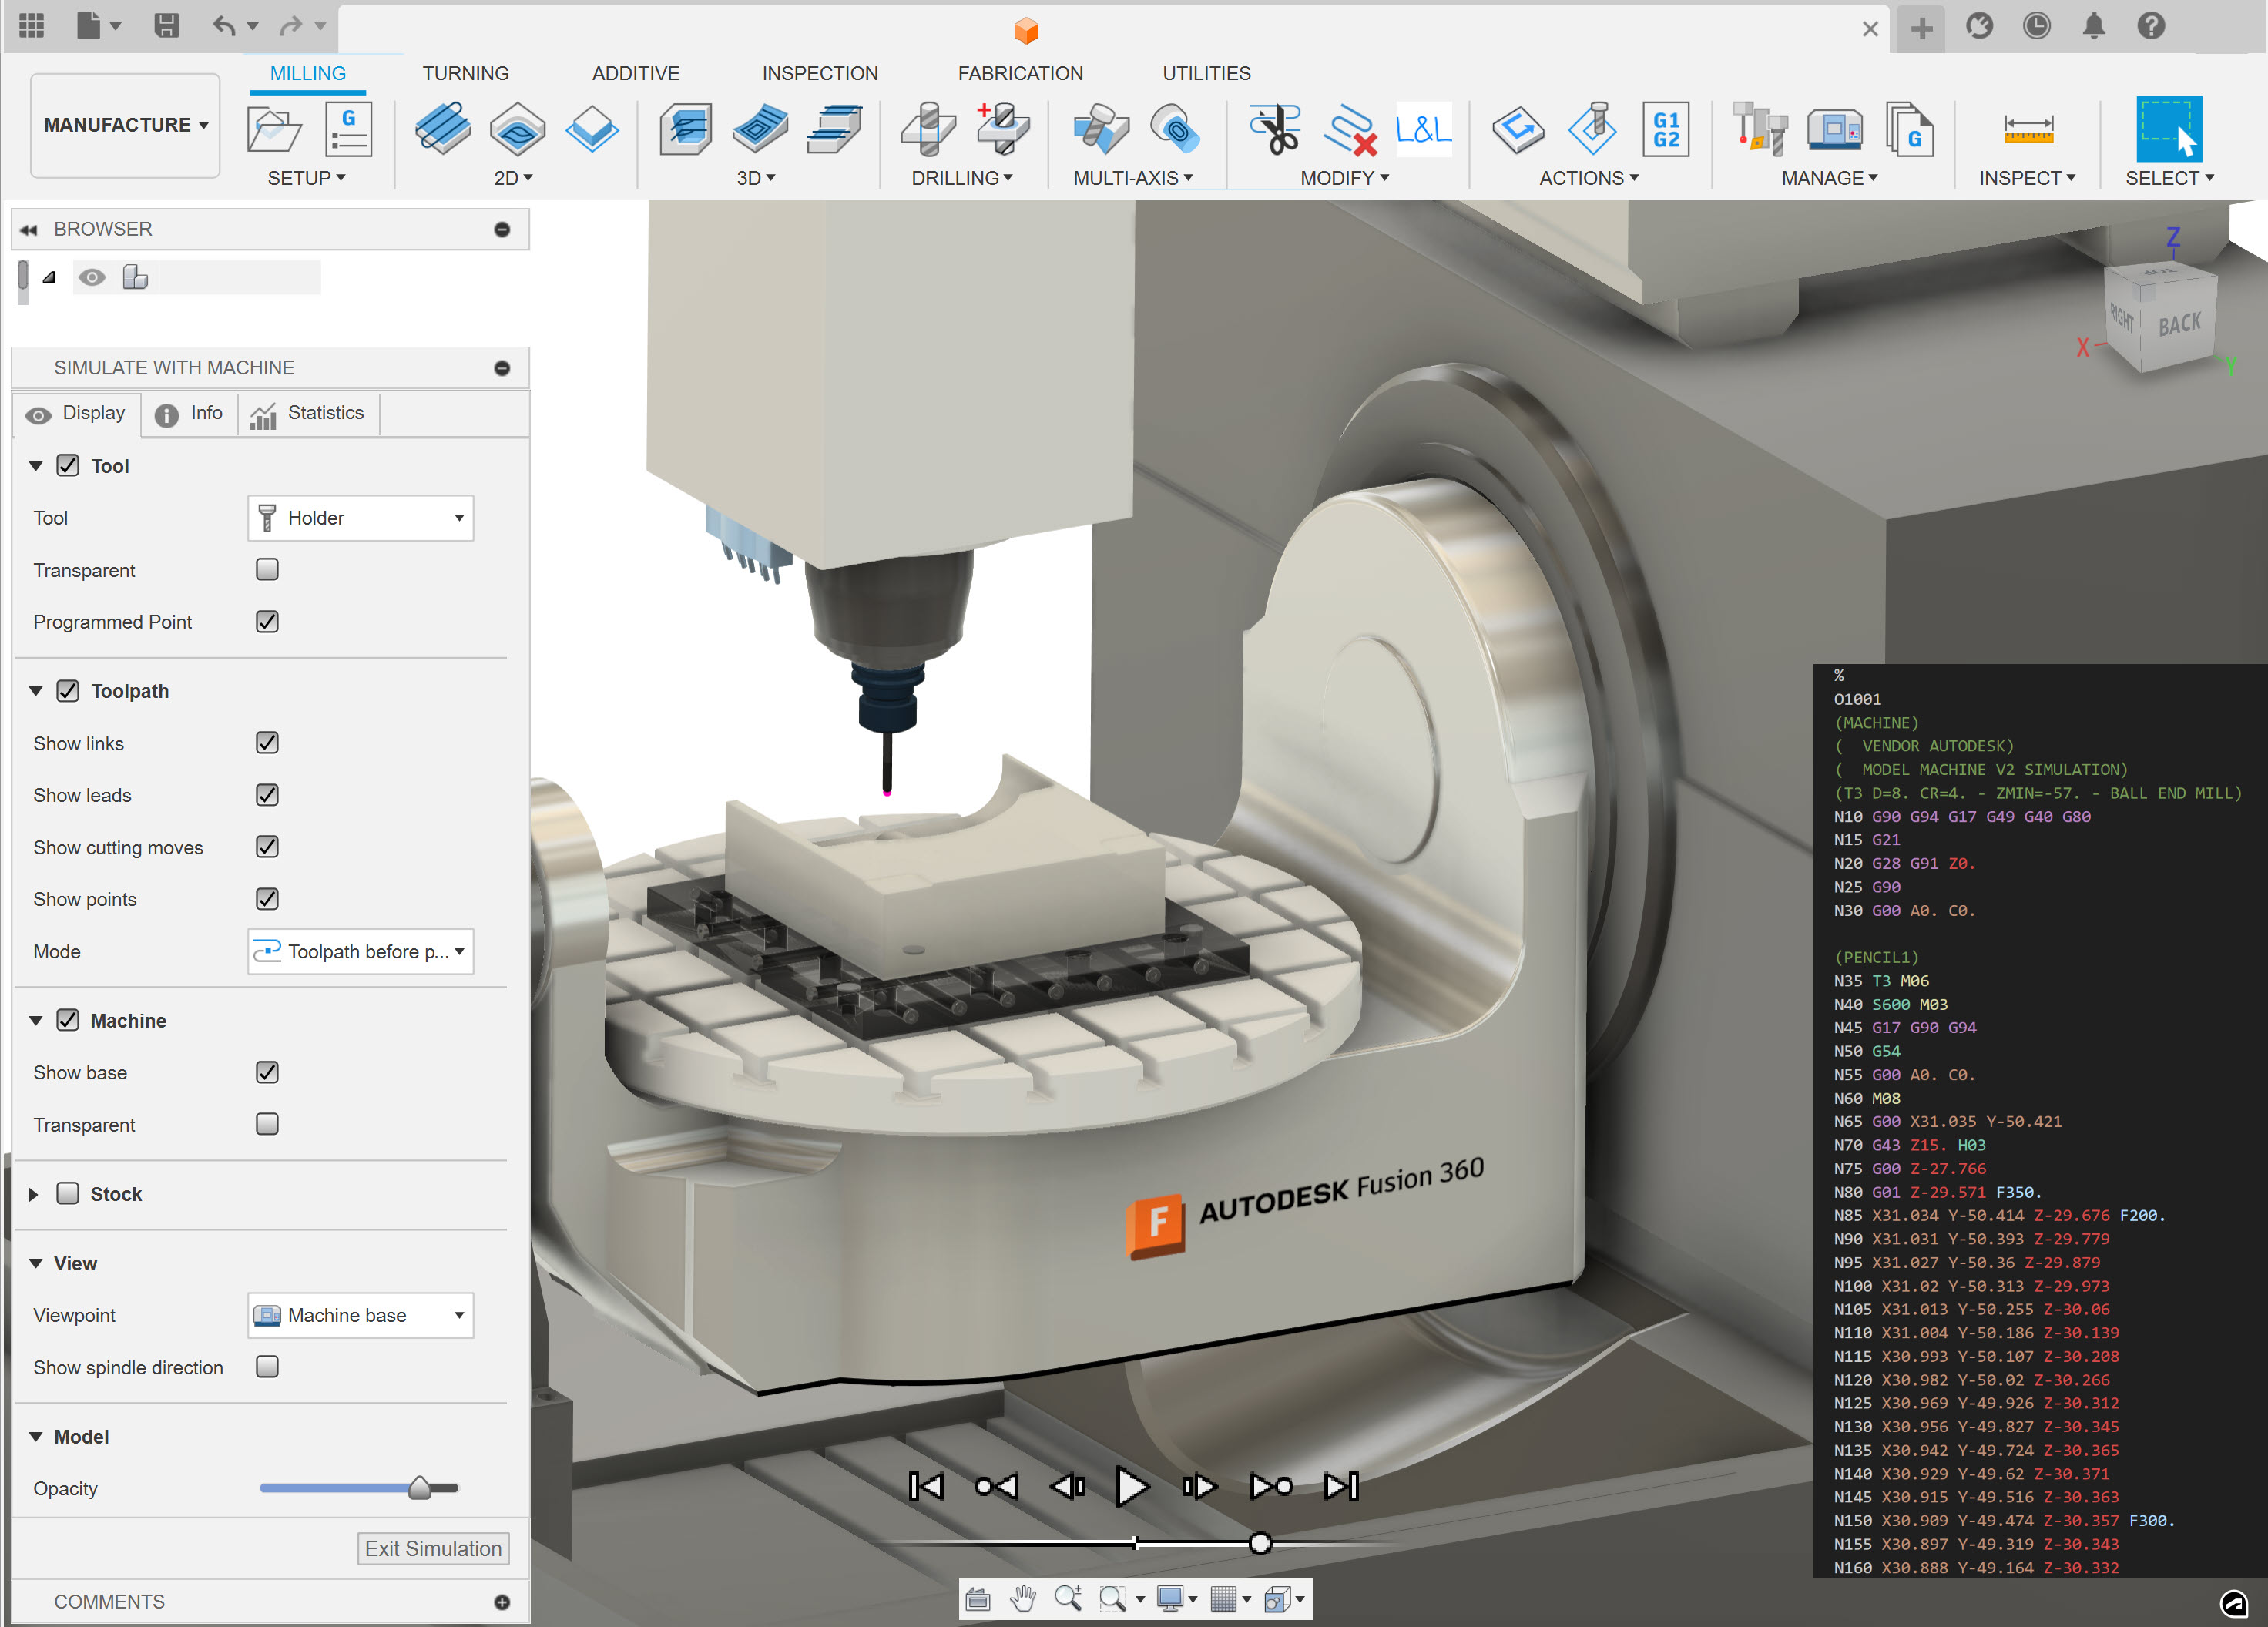The image size is (2268, 1627).
Task: Open the Tool display dropdown showing Holder
Action: click(x=360, y=518)
